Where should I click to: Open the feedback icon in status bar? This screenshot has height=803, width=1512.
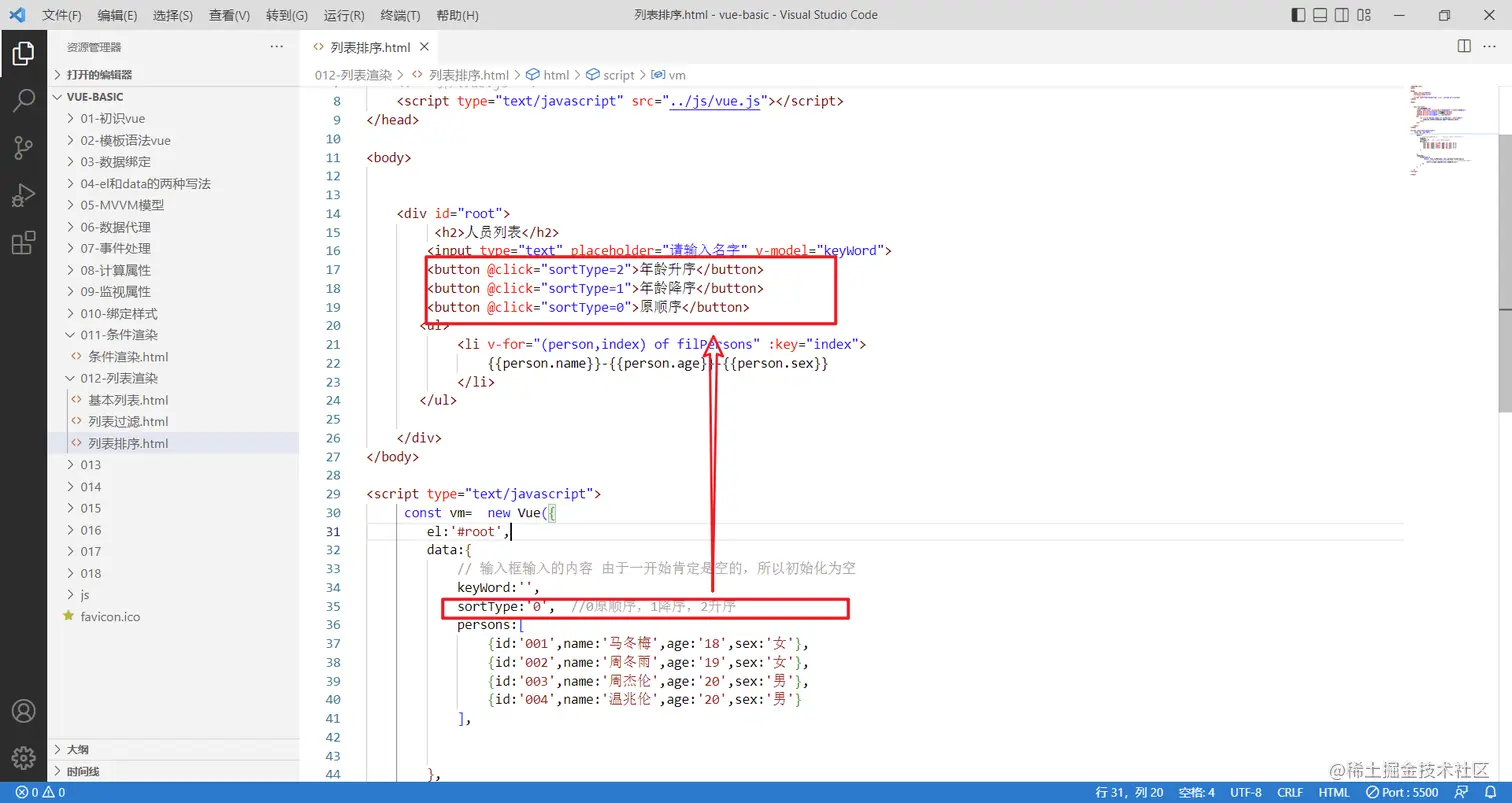click(x=1461, y=793)
